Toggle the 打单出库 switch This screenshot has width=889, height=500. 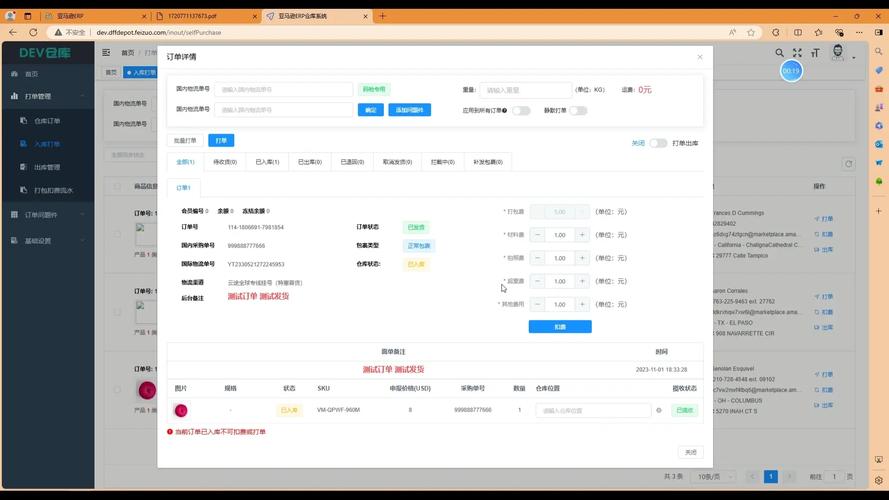(x=658, y=143)
